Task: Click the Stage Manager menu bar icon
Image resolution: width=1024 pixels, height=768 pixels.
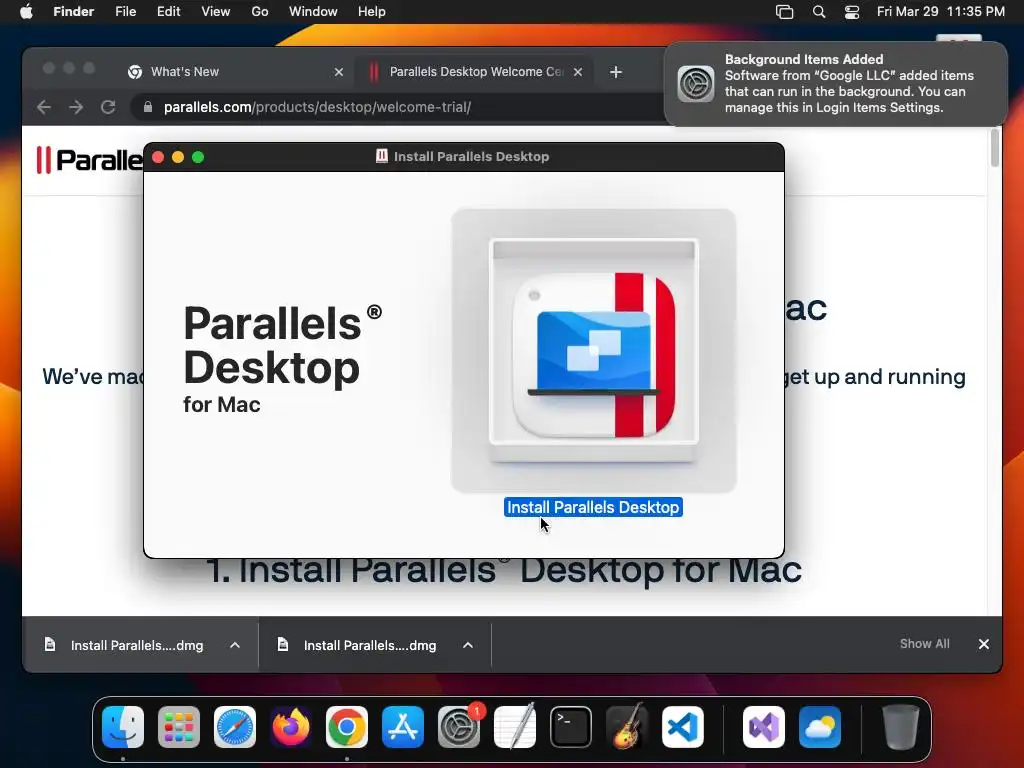Action: tap(784, 12)
